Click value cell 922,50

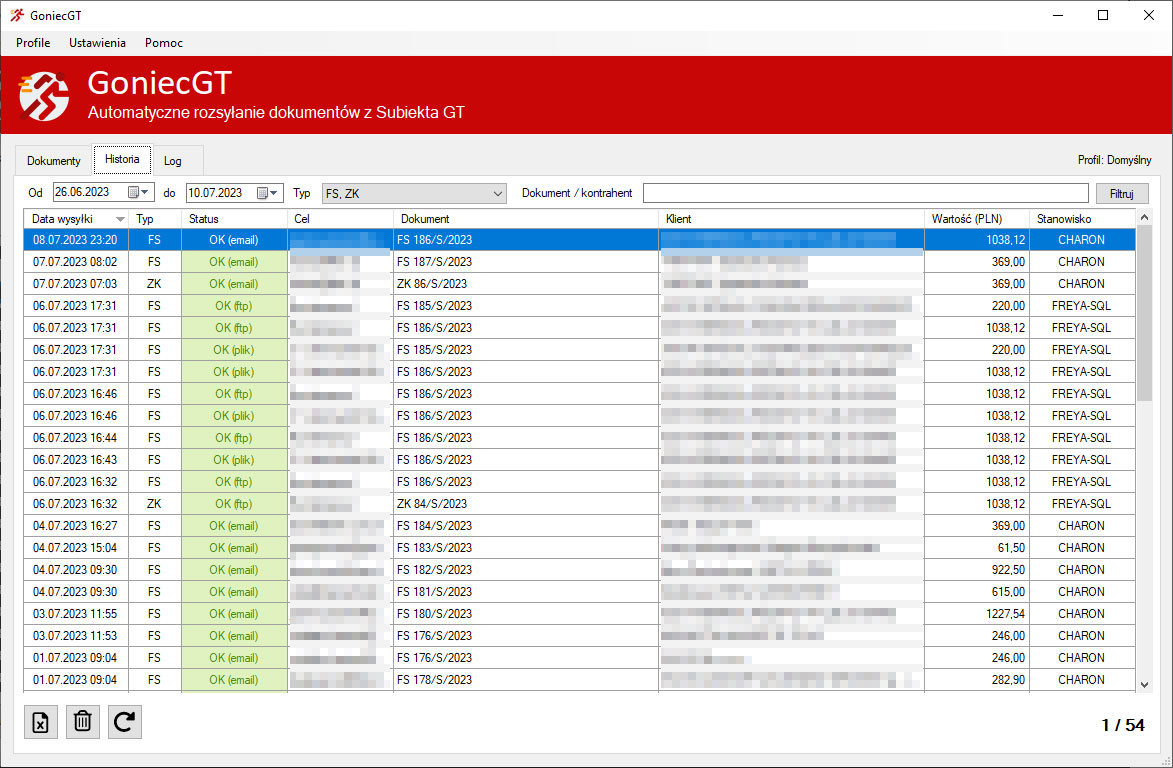tap(977, 570)
